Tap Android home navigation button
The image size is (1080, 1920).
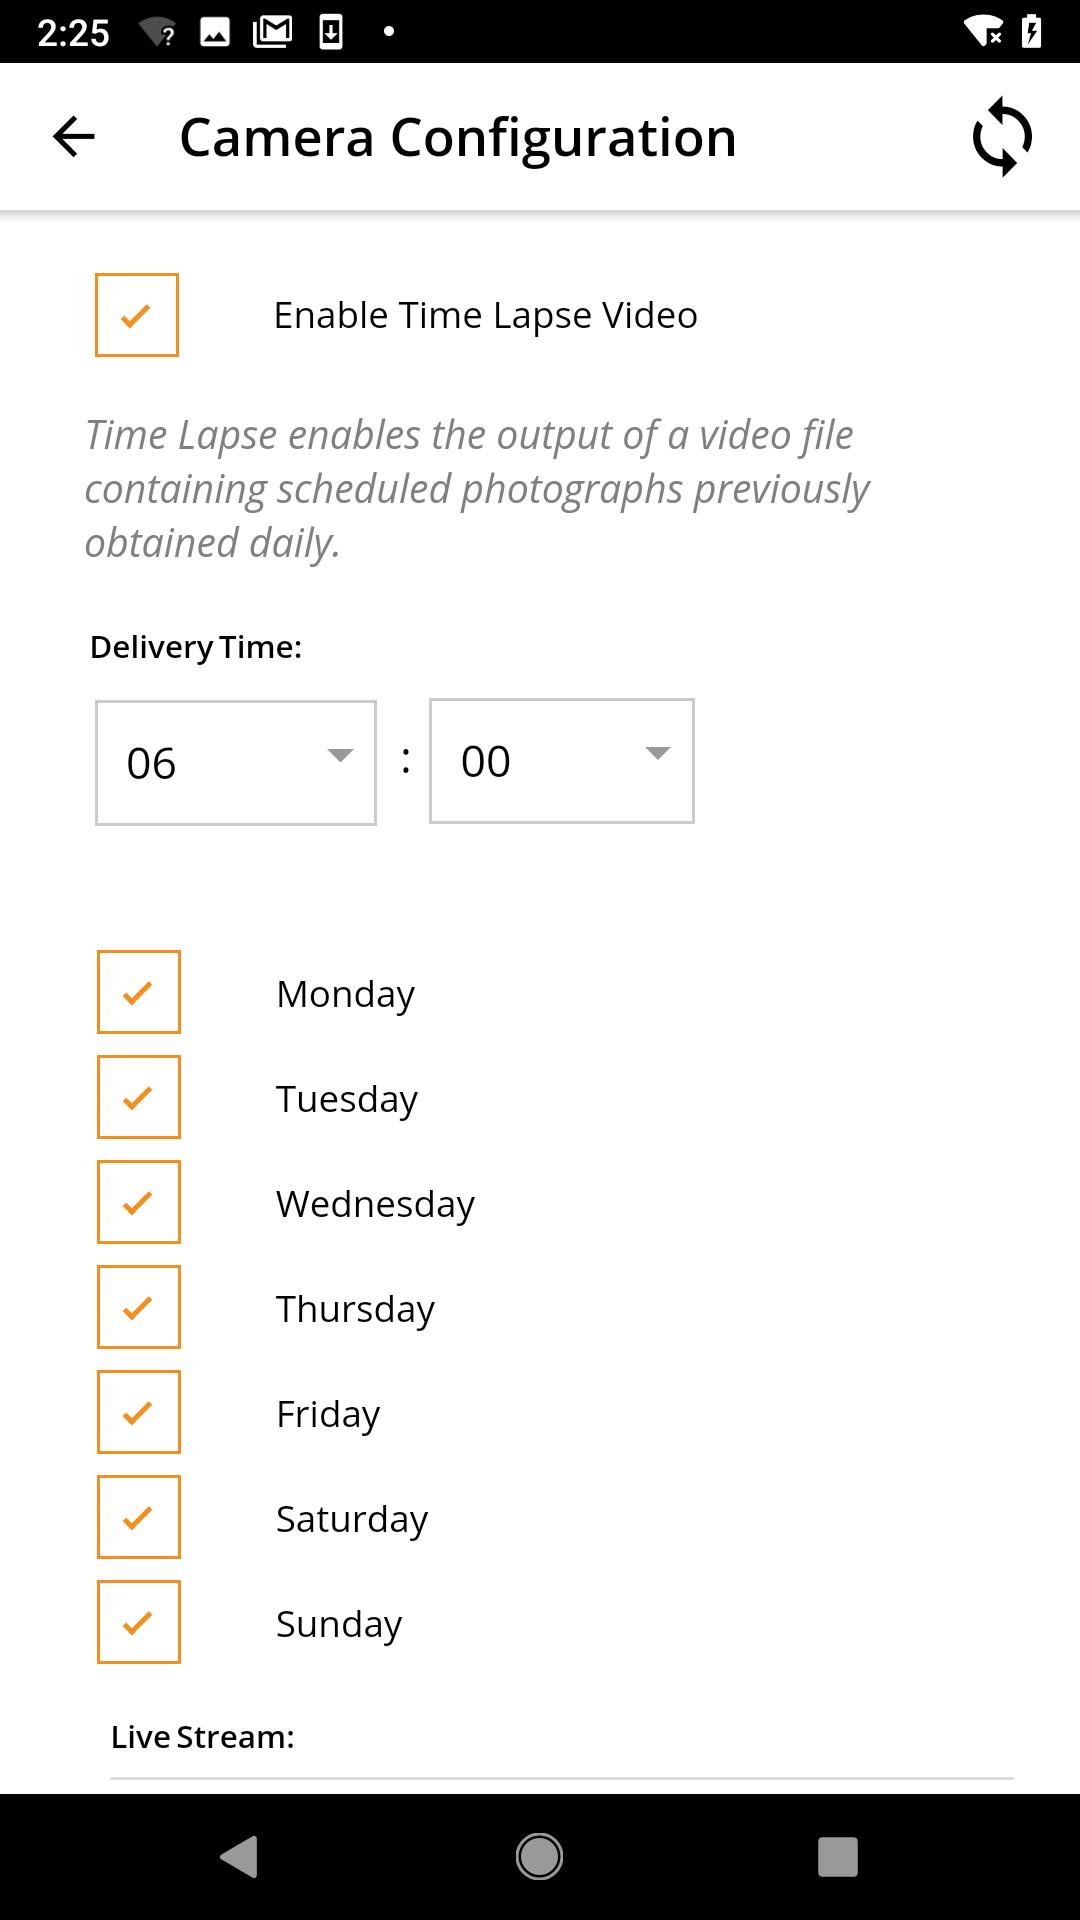[539, 1857]
